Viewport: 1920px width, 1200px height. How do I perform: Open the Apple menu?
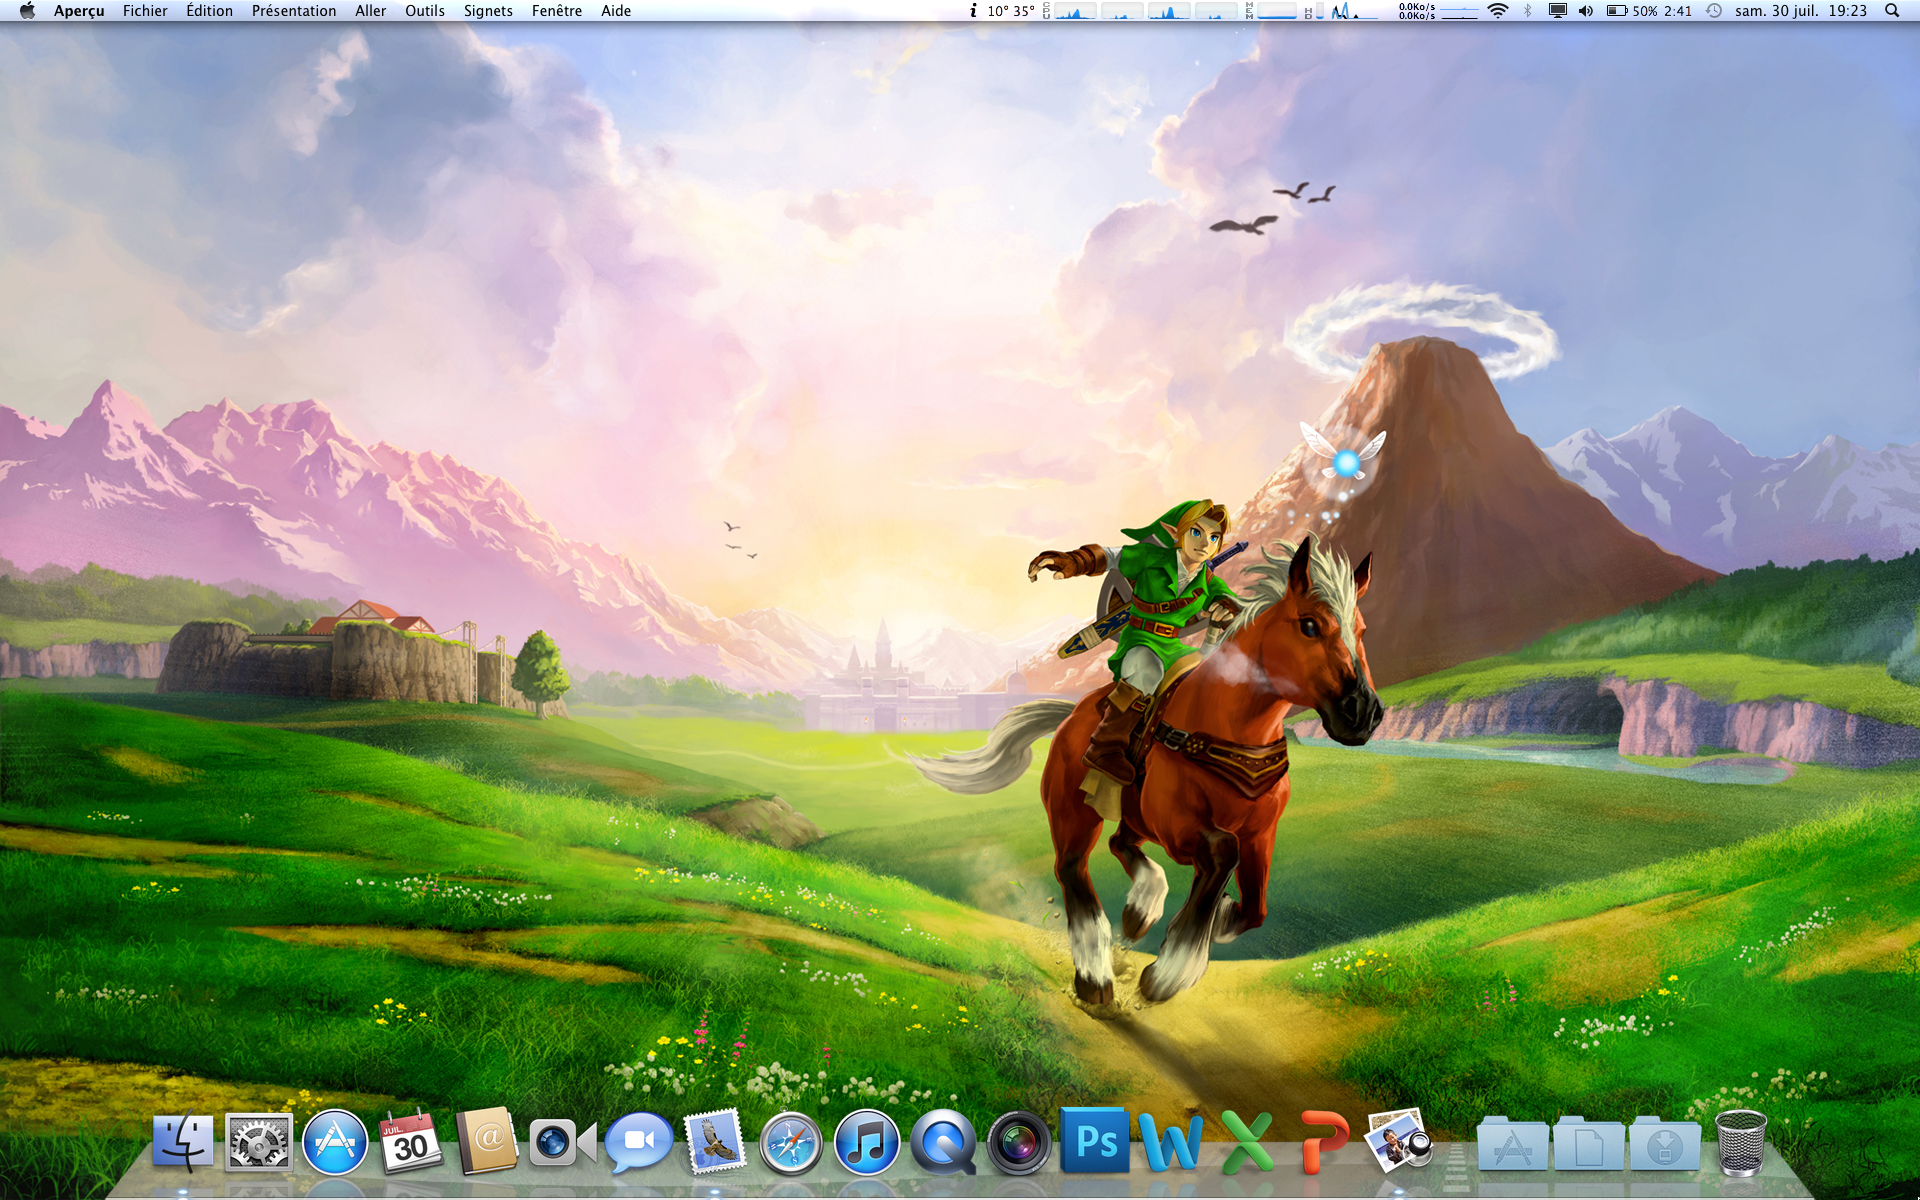coord(27,10)
